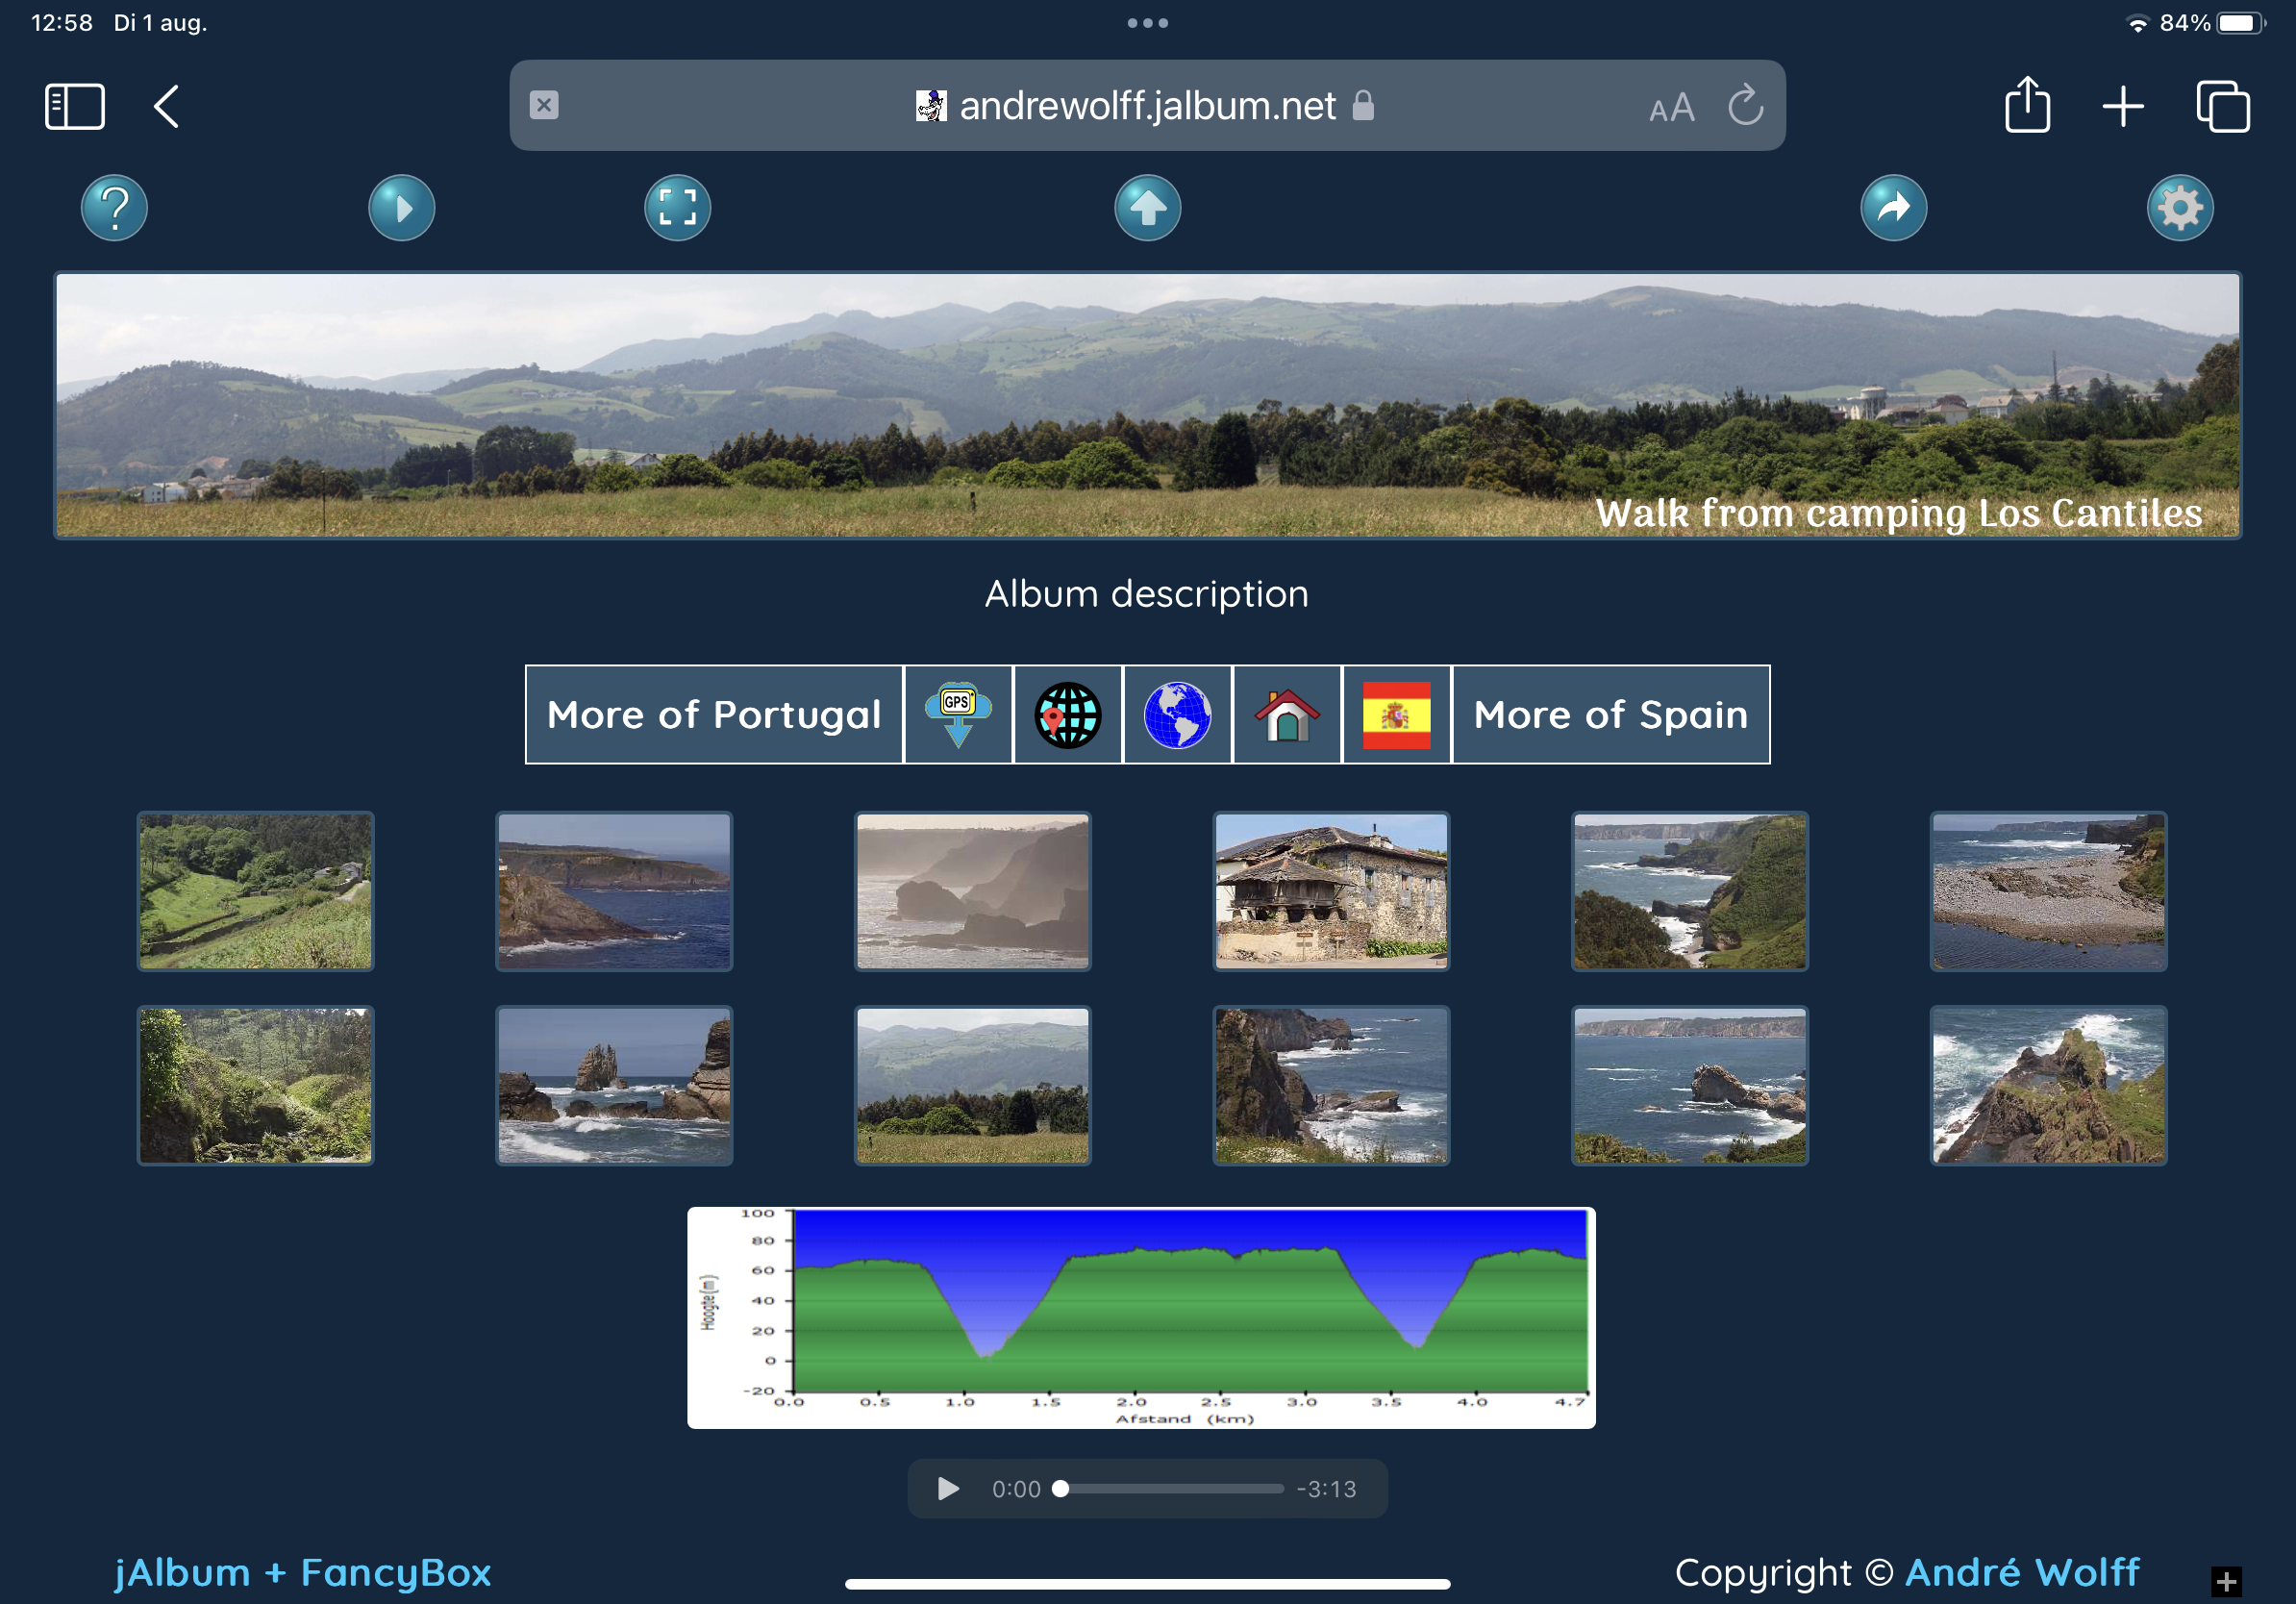Go up one level with arrow icon
Image resolution: width=2296 pixels, height=1604 pixels.
pos(1147,208)
